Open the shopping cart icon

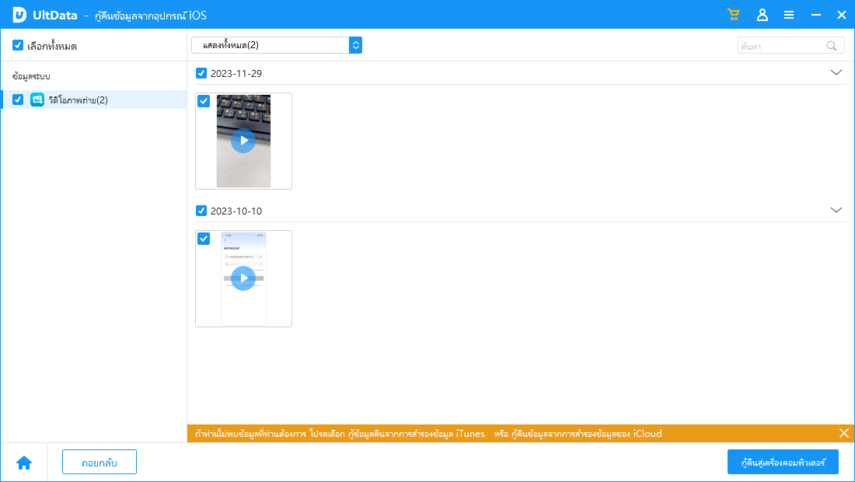click(733, 15)
